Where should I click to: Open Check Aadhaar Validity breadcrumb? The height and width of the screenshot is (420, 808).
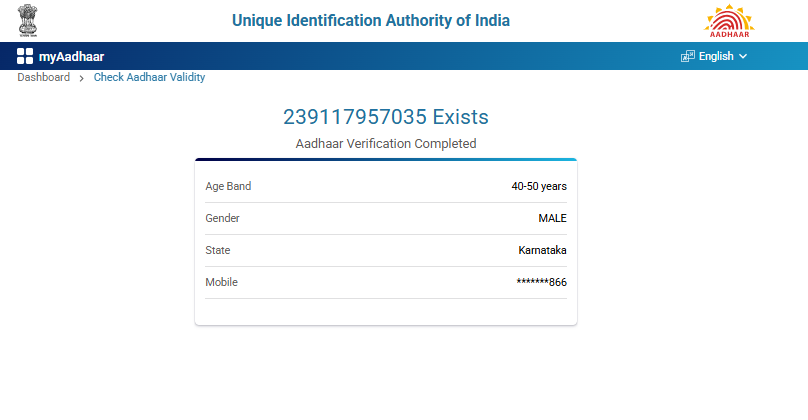149,77
